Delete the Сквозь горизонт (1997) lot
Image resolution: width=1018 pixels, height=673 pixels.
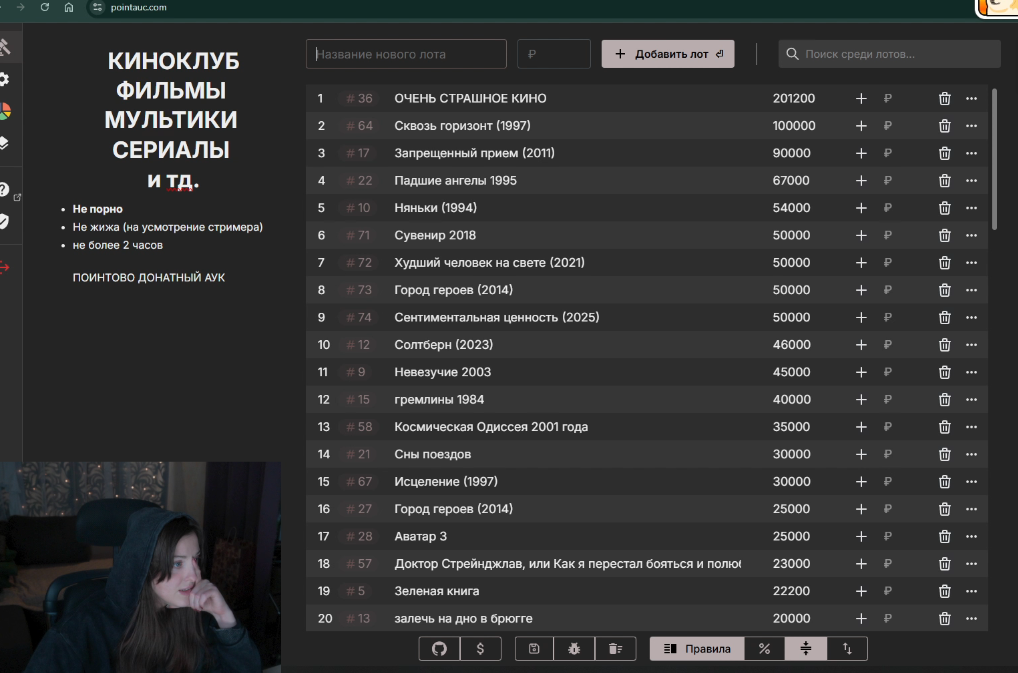[x=945, y=126]
